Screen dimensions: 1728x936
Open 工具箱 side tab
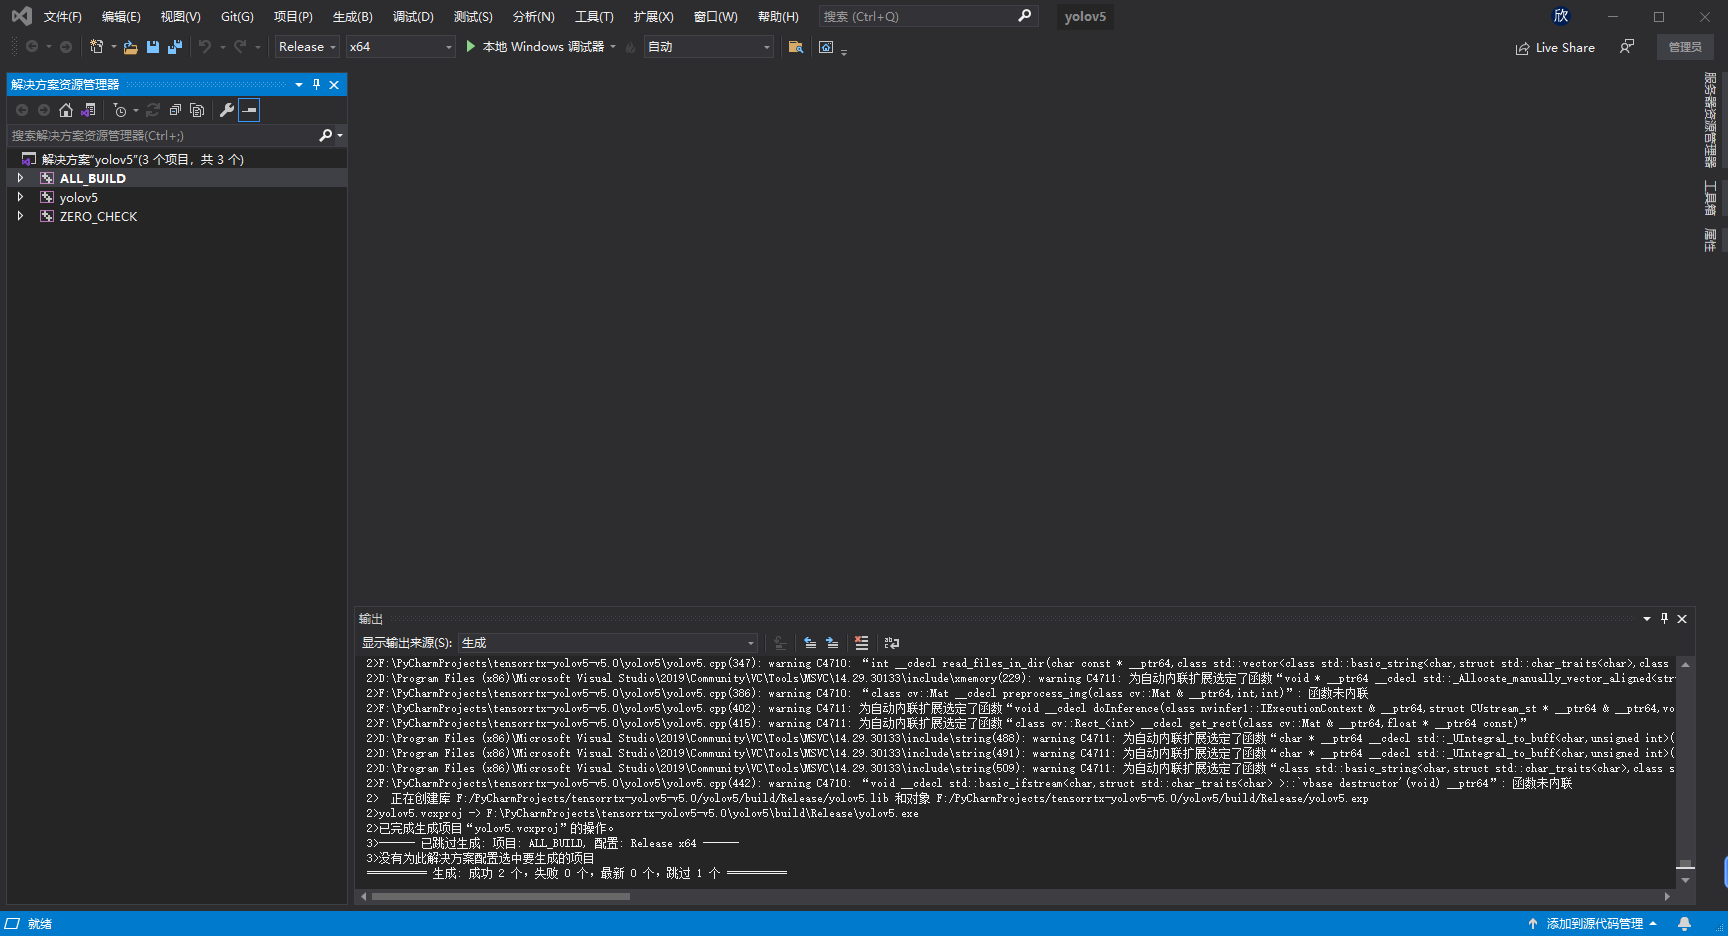click(1710, 198)
